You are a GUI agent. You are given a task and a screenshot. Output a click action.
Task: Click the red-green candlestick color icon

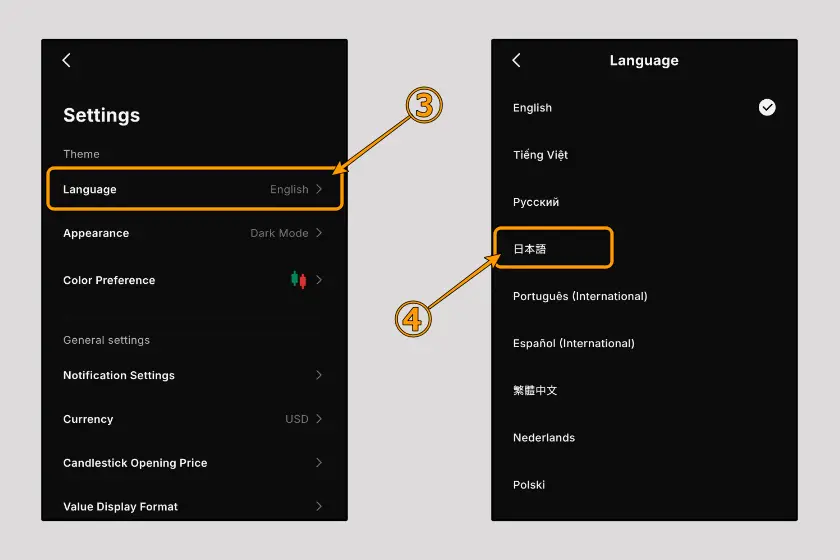click(298, 280)
